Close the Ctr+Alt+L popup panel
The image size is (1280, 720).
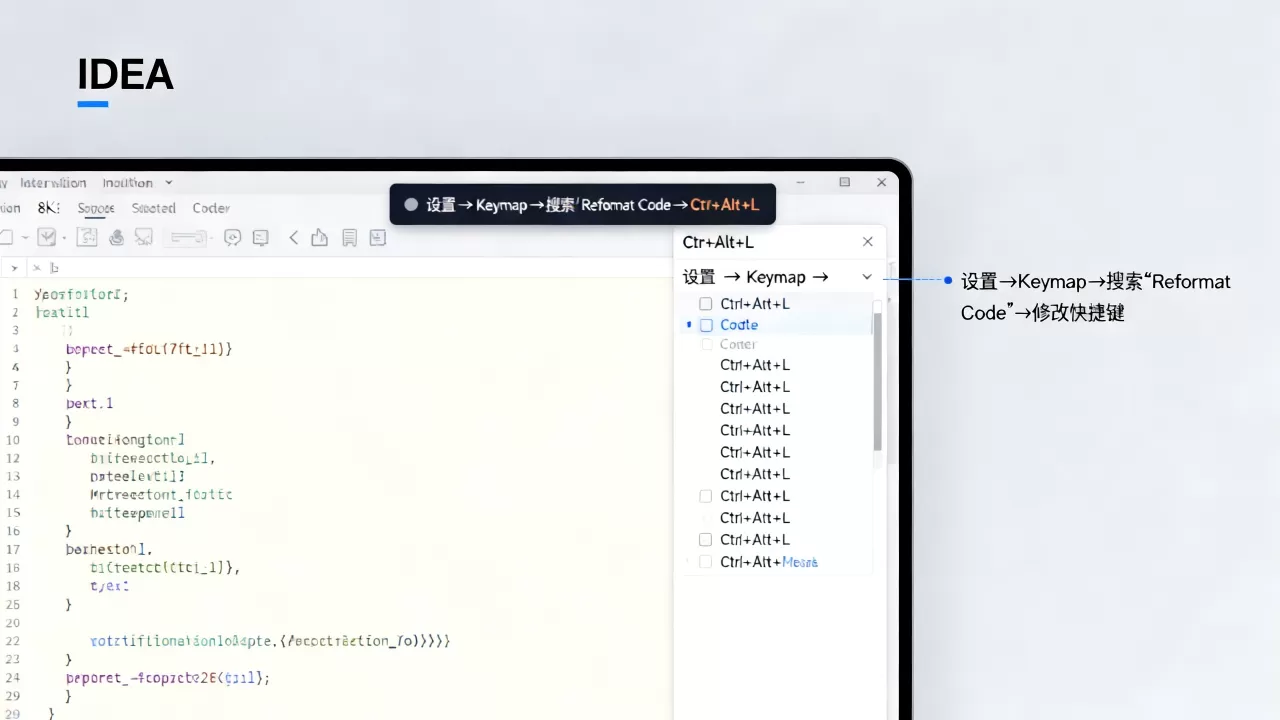(x=867, y=242)
